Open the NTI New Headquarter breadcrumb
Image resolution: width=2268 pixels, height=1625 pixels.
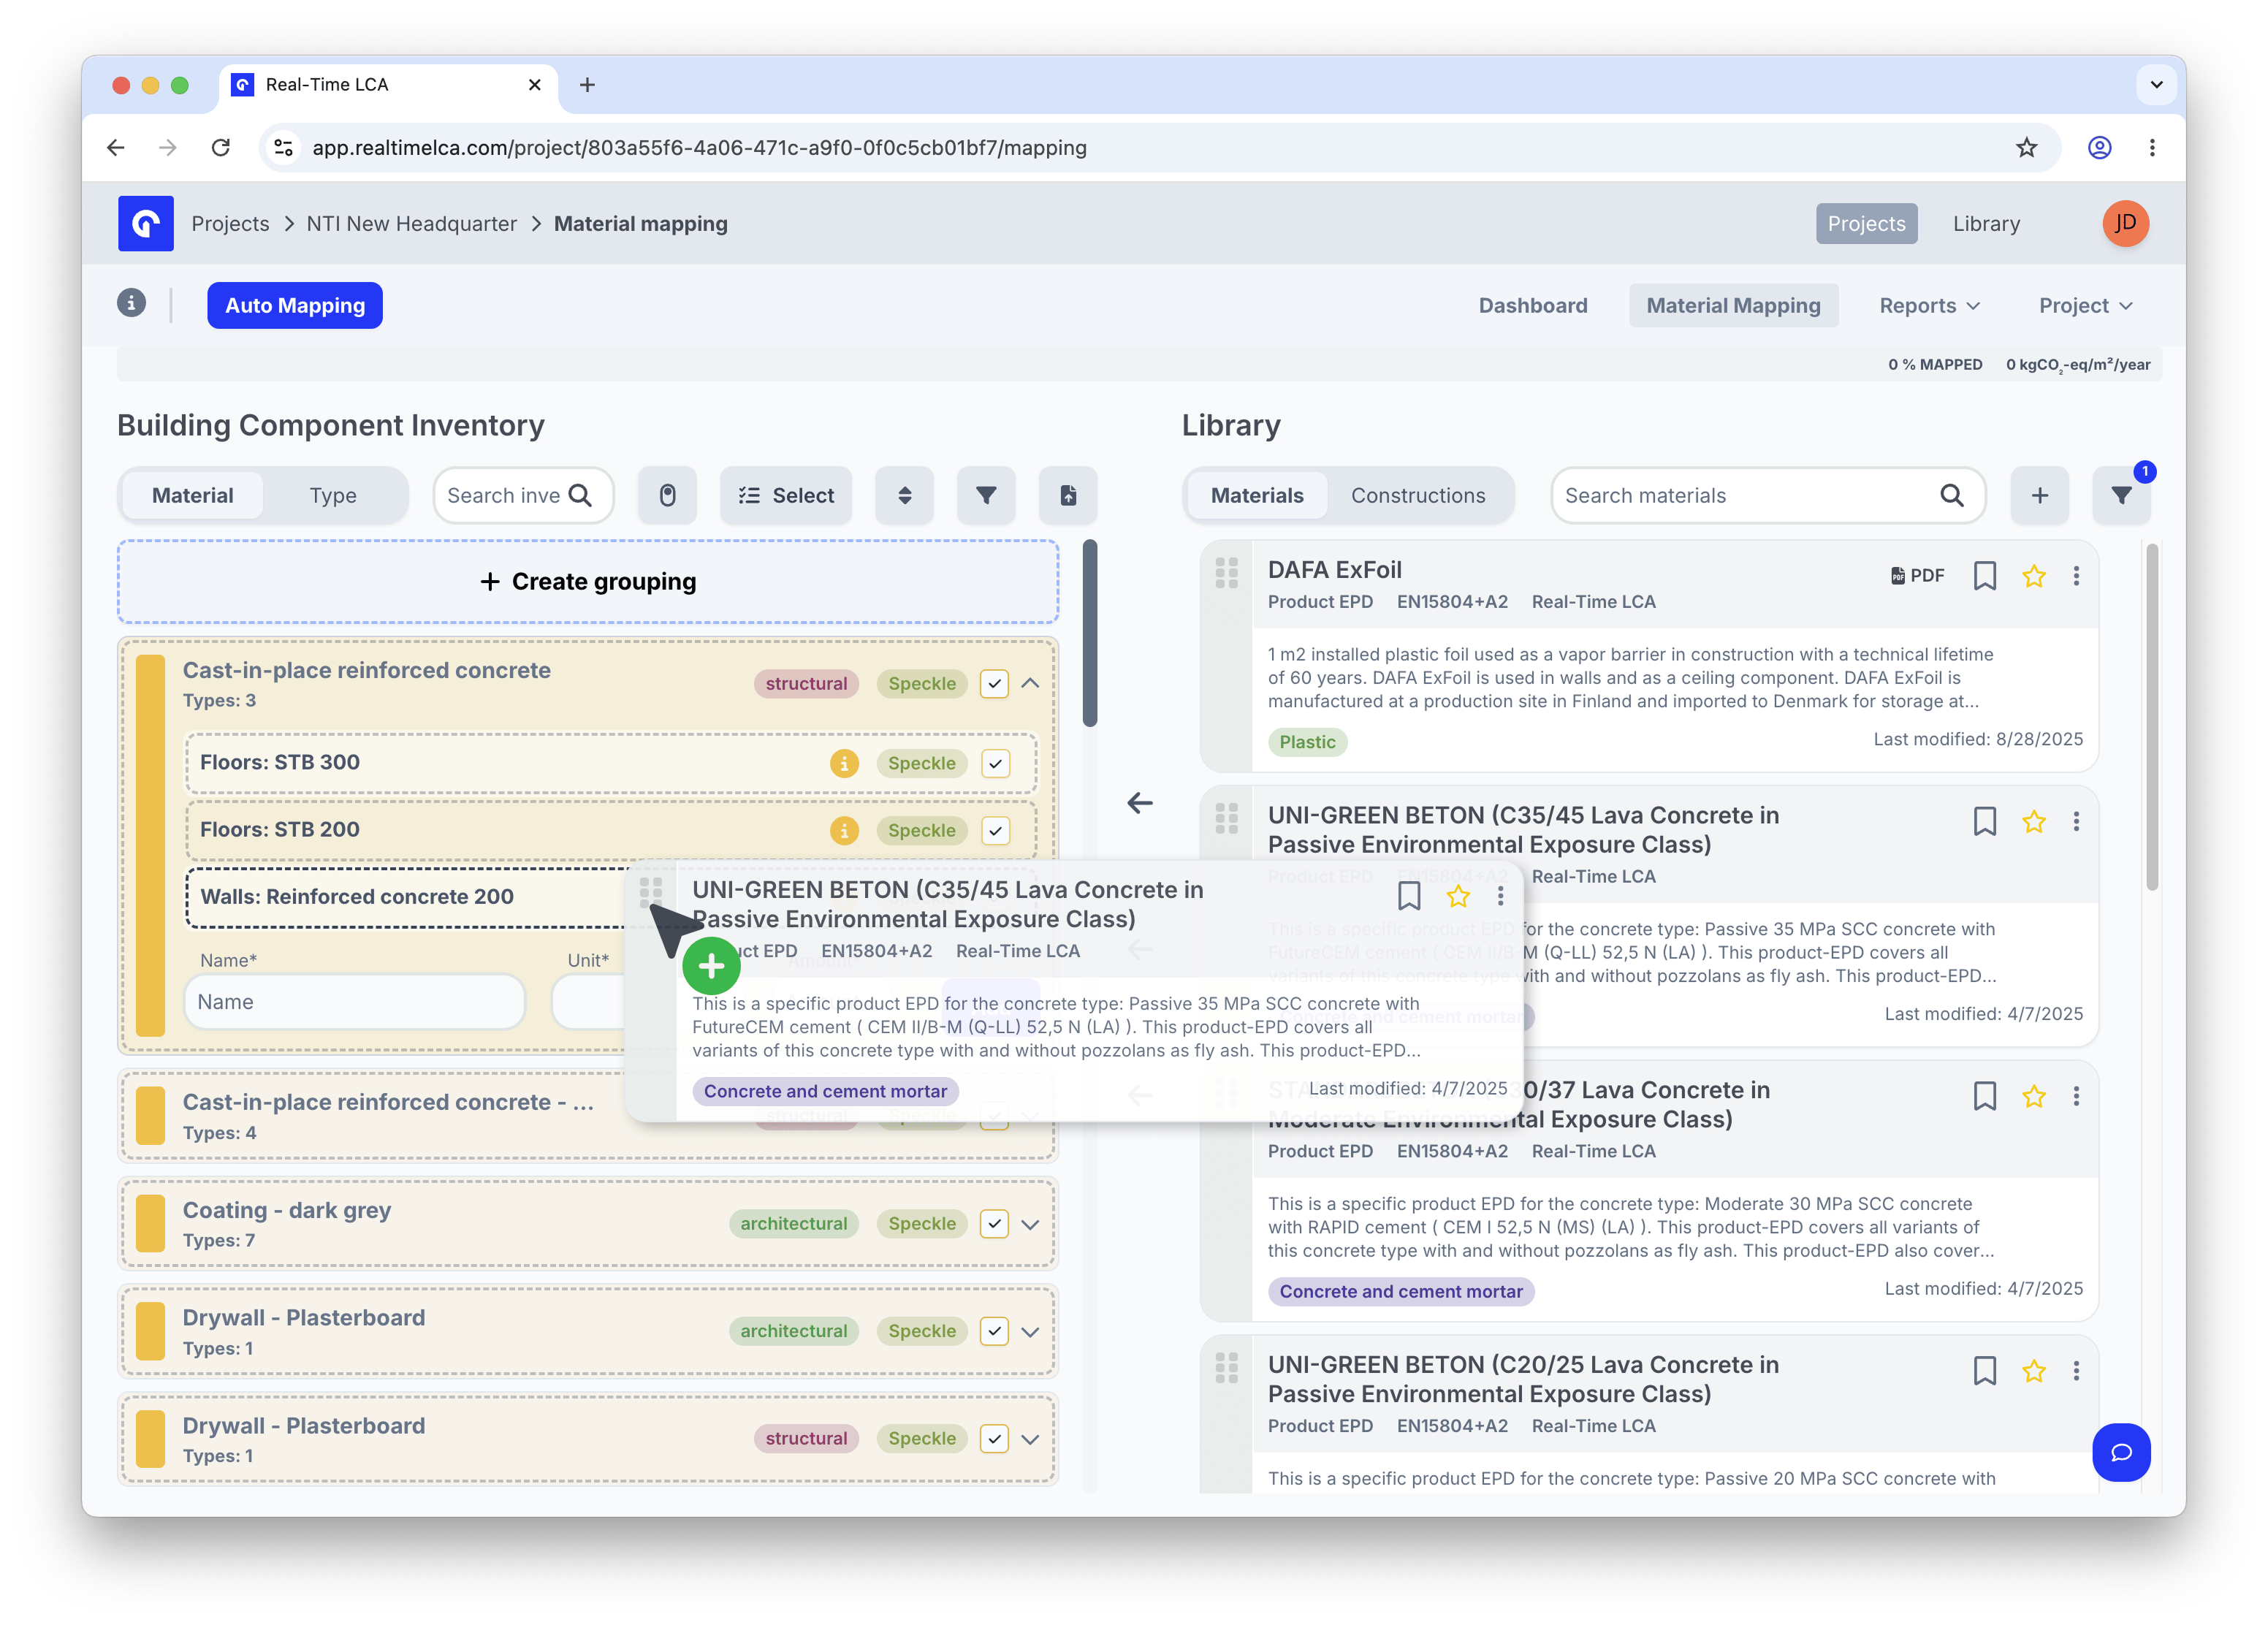411,223
